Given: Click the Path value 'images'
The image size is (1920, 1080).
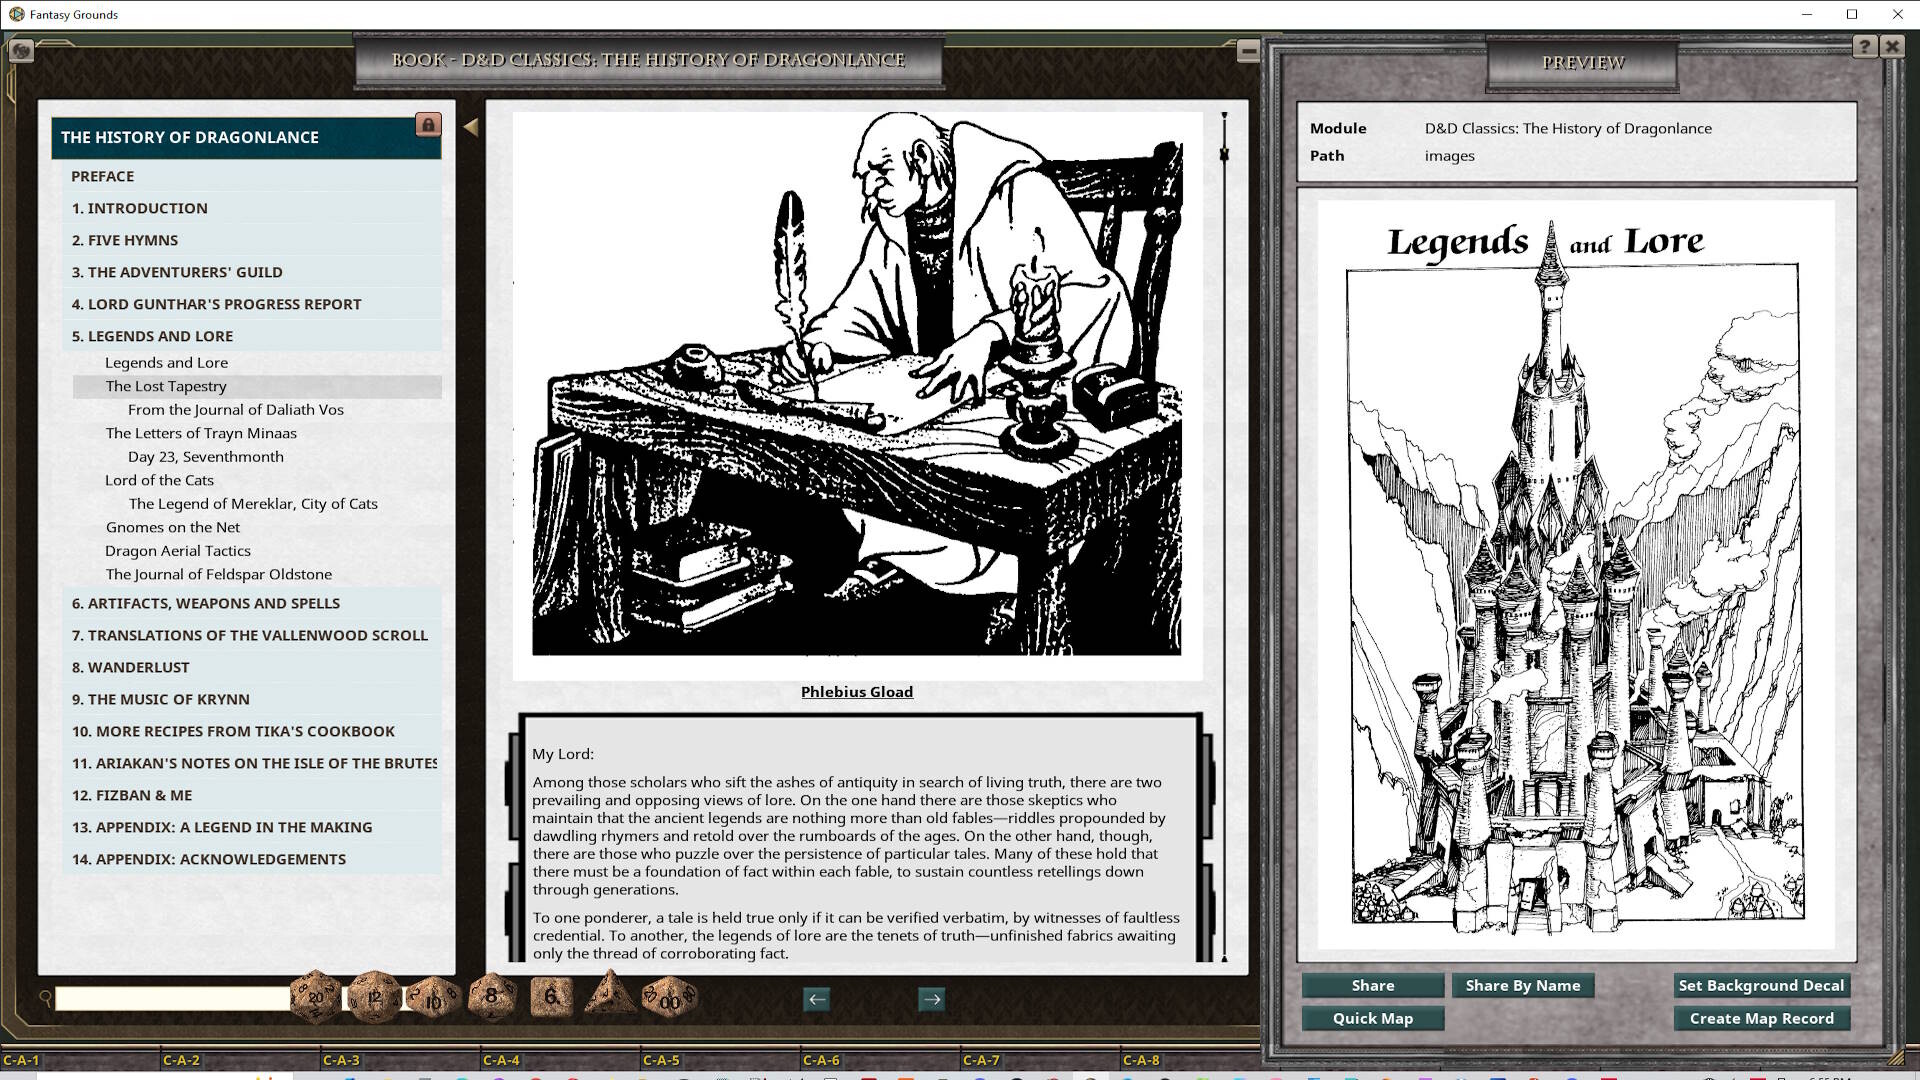Looking at the screenshot, I should click(x=1449, y=155).
